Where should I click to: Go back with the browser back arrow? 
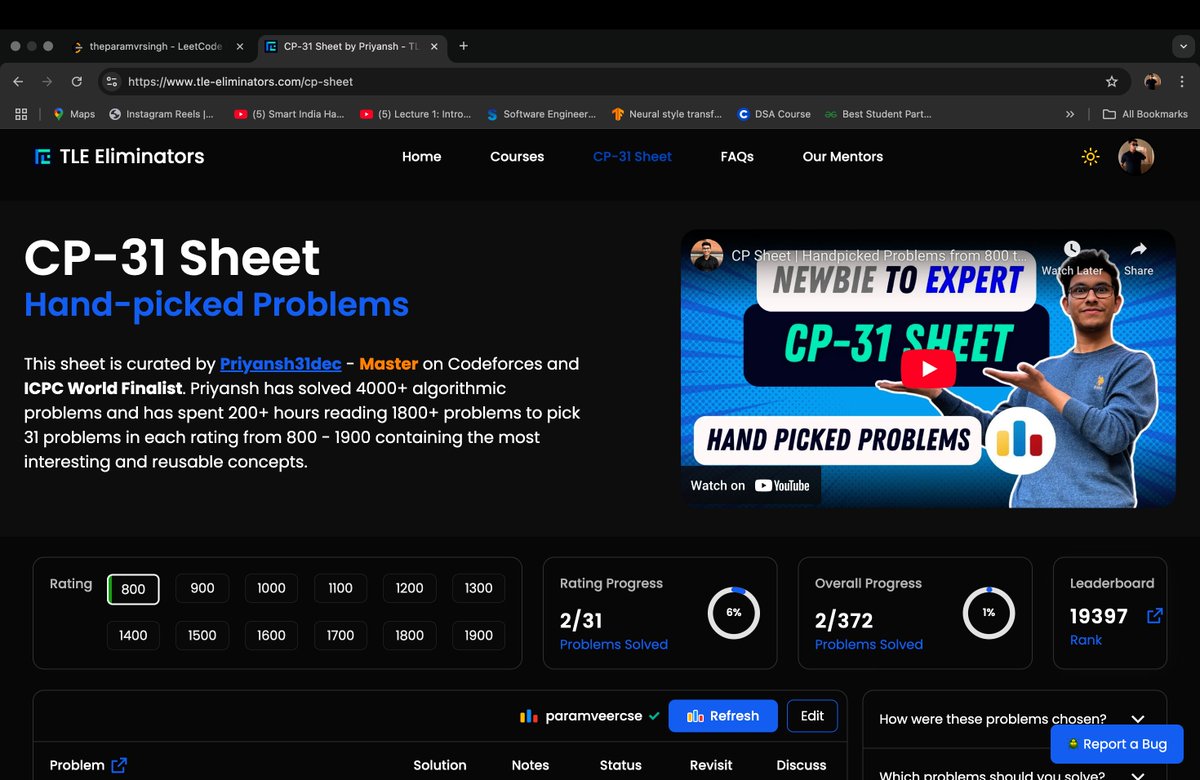pos(18,82)
